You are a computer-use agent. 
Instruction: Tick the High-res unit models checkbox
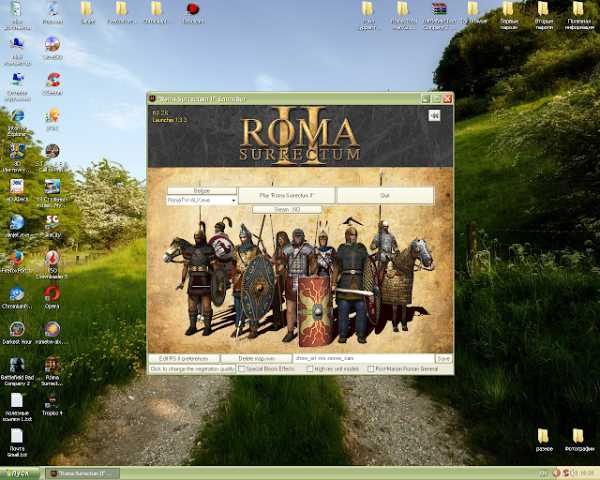(310, 369)
